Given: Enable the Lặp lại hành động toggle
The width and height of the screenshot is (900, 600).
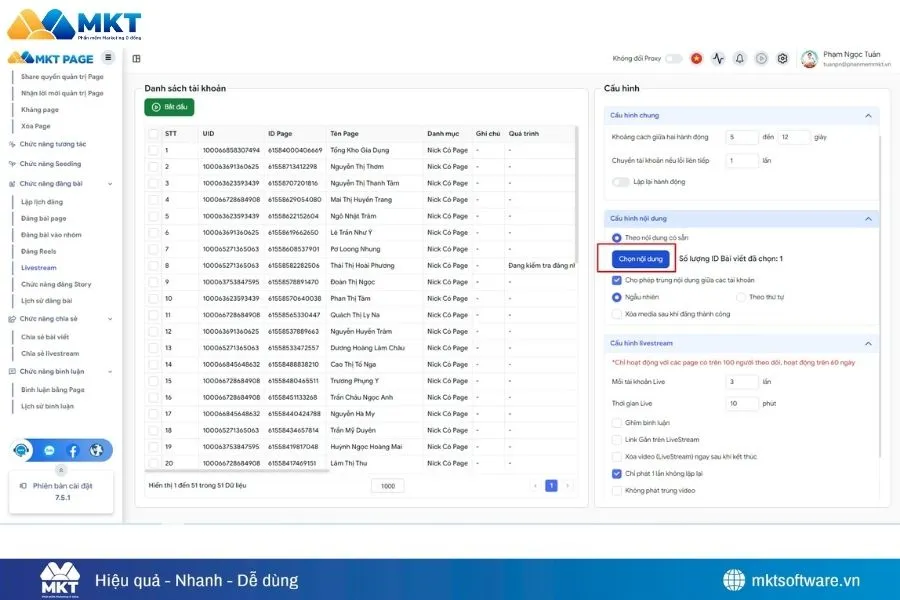Looking at the screenshot, I should click(x=620, y=182).
